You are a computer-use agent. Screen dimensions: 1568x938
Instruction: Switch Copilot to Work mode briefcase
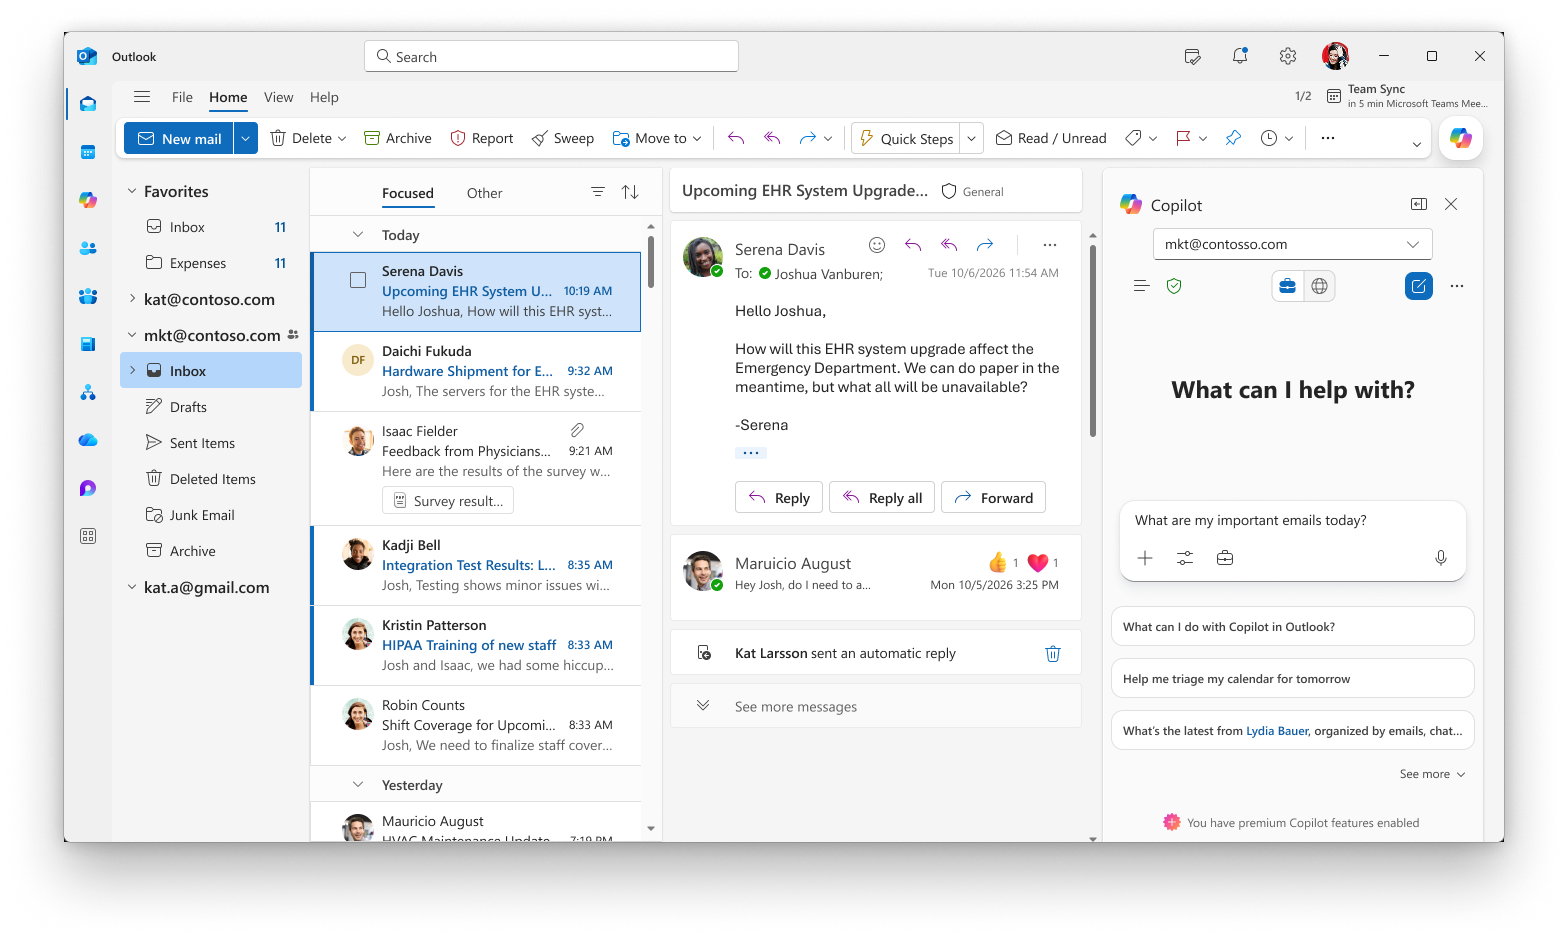tap(1288, 286)
